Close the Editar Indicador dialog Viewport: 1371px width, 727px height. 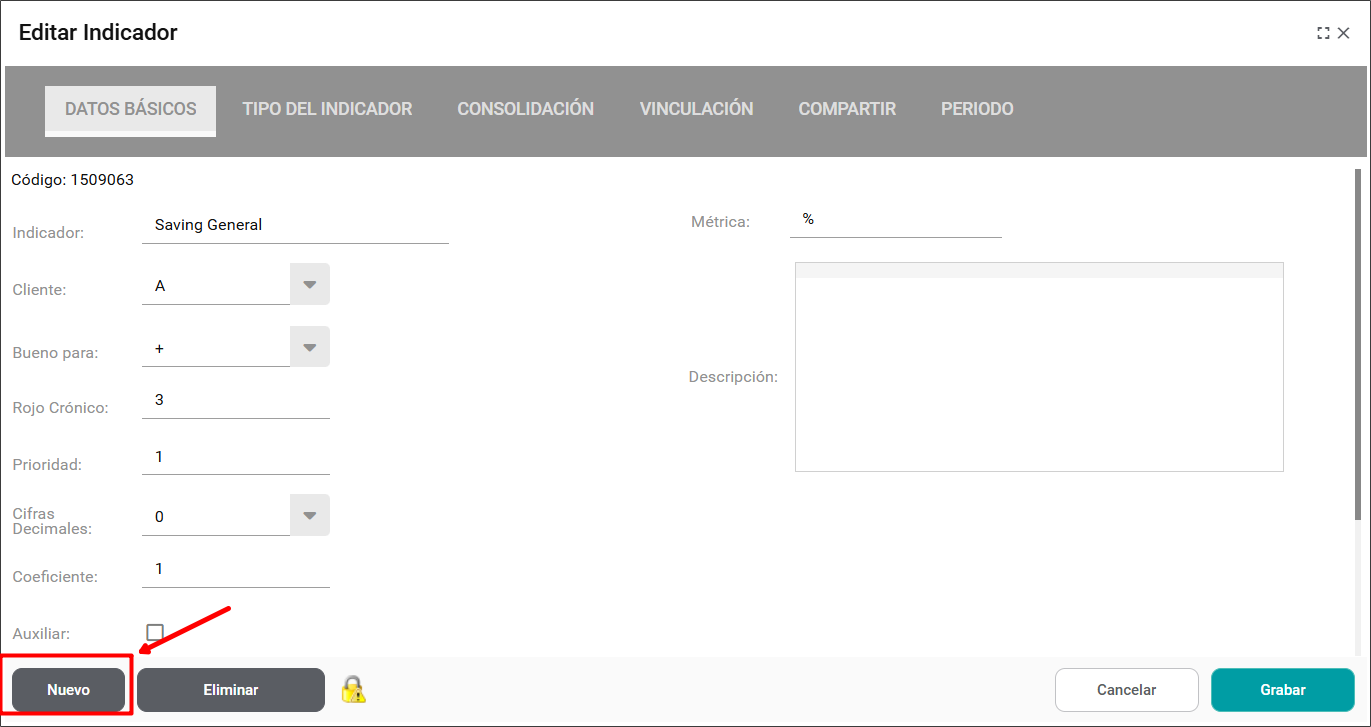pyautogui.click(x=1344, y=33)
